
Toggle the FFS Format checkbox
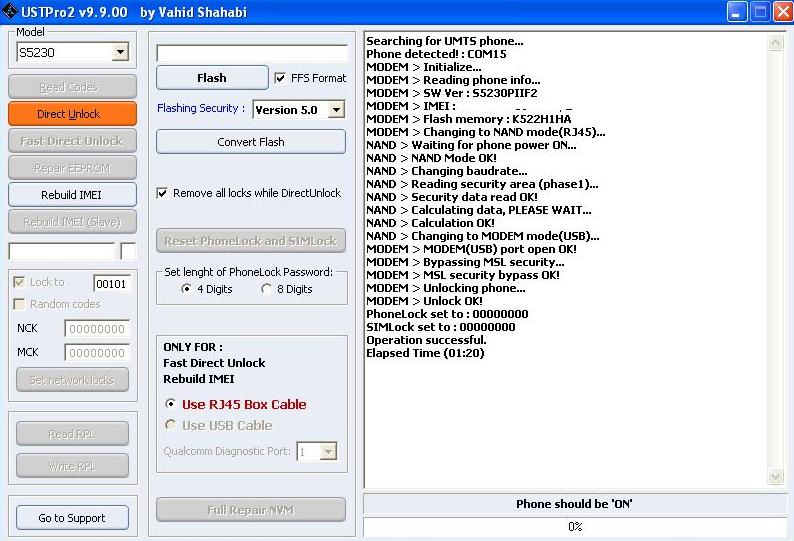280,78
